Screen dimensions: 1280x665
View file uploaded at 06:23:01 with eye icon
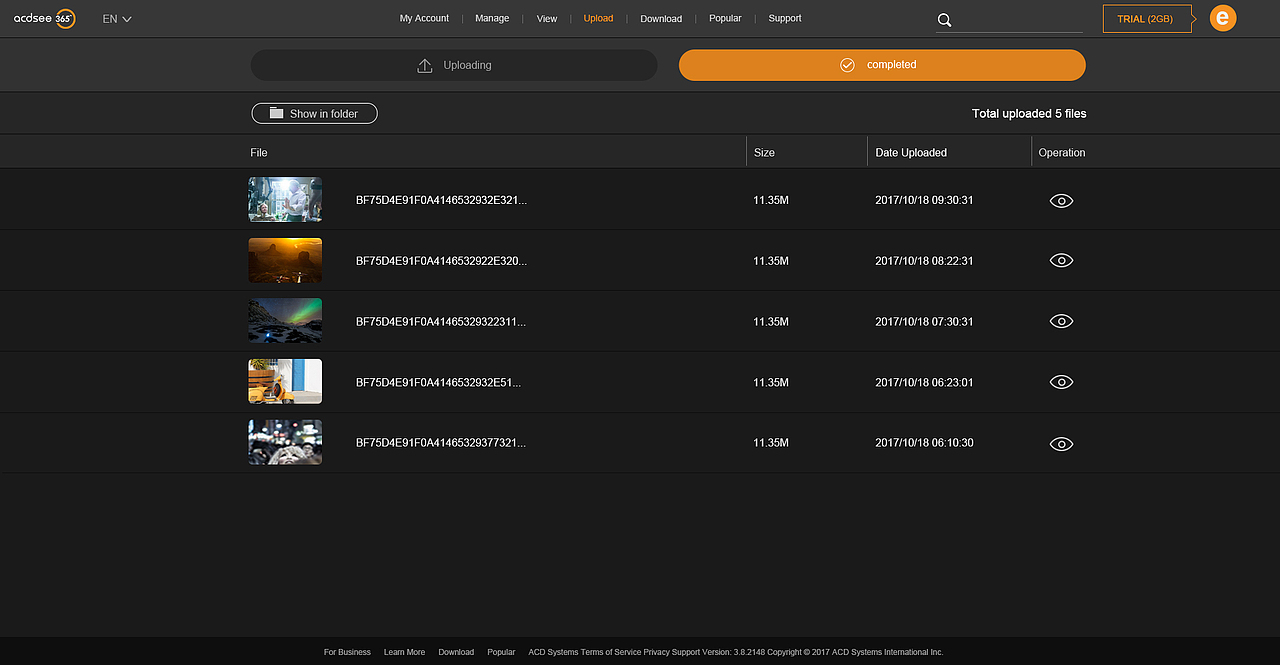click(x=1061, y=382)
